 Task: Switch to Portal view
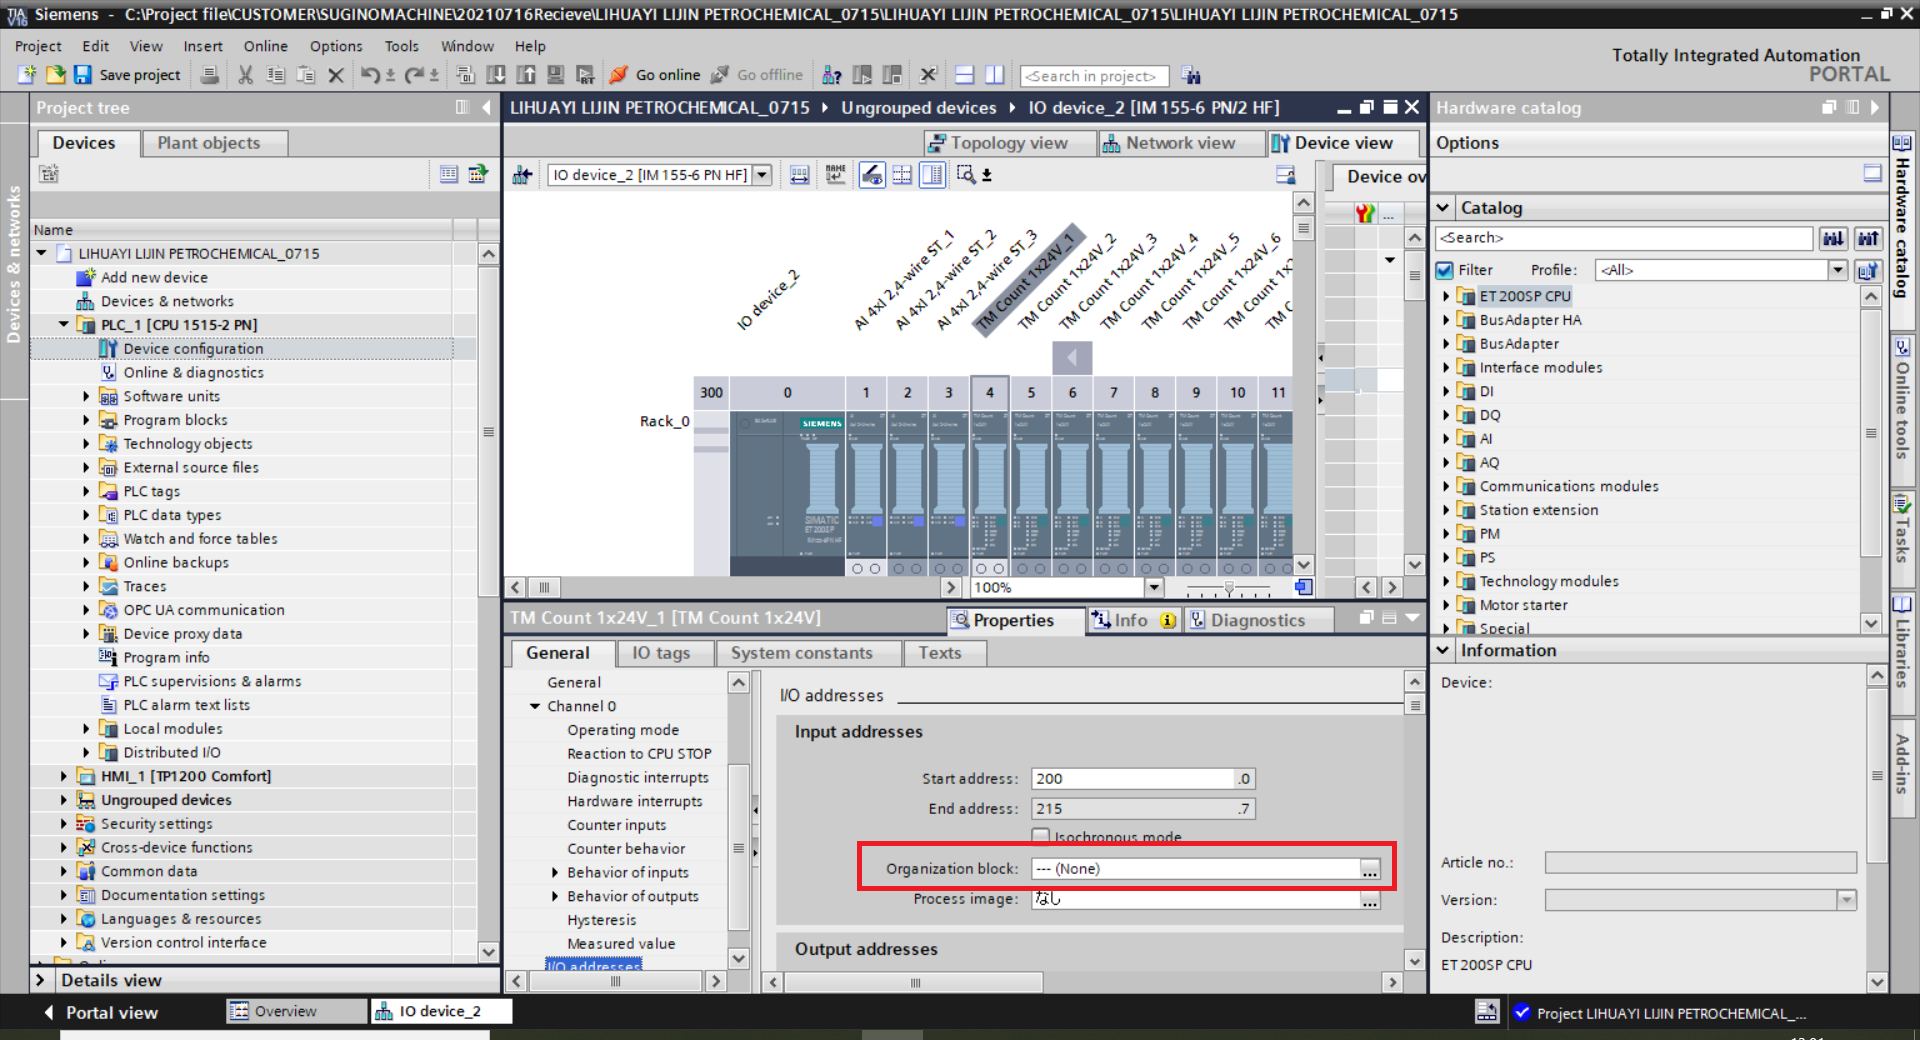pos(100,1012)
